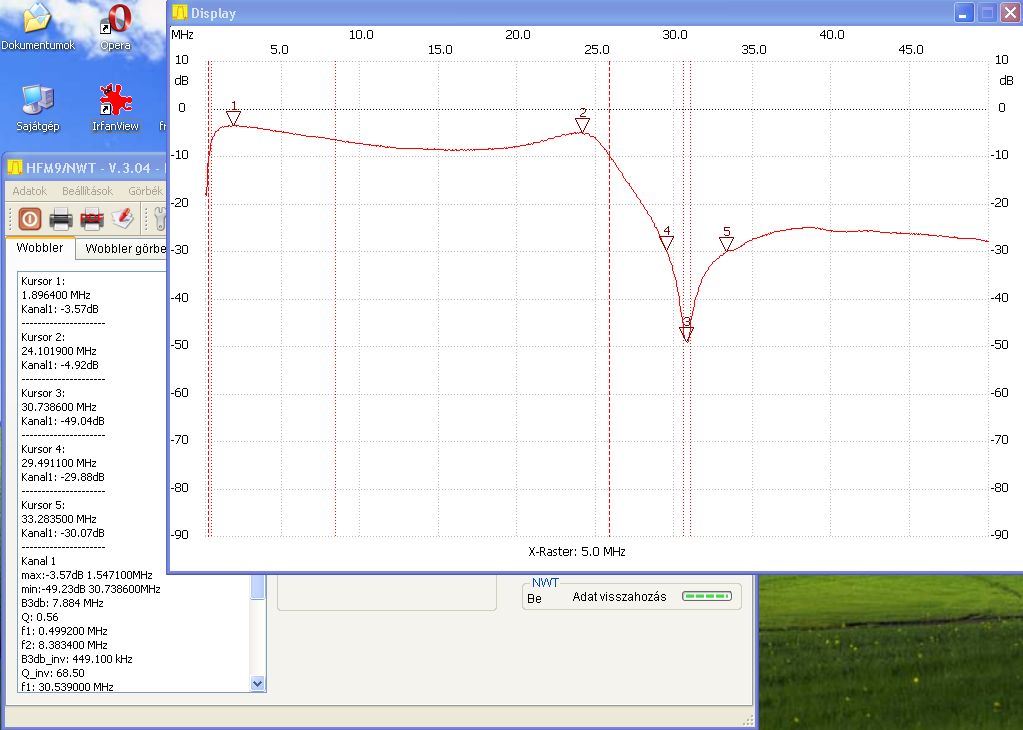Image resolution: width=1023 pixels, height=730 pixels.
Task: Click cursor marker 1 on the curve
Action: [234, 118]
